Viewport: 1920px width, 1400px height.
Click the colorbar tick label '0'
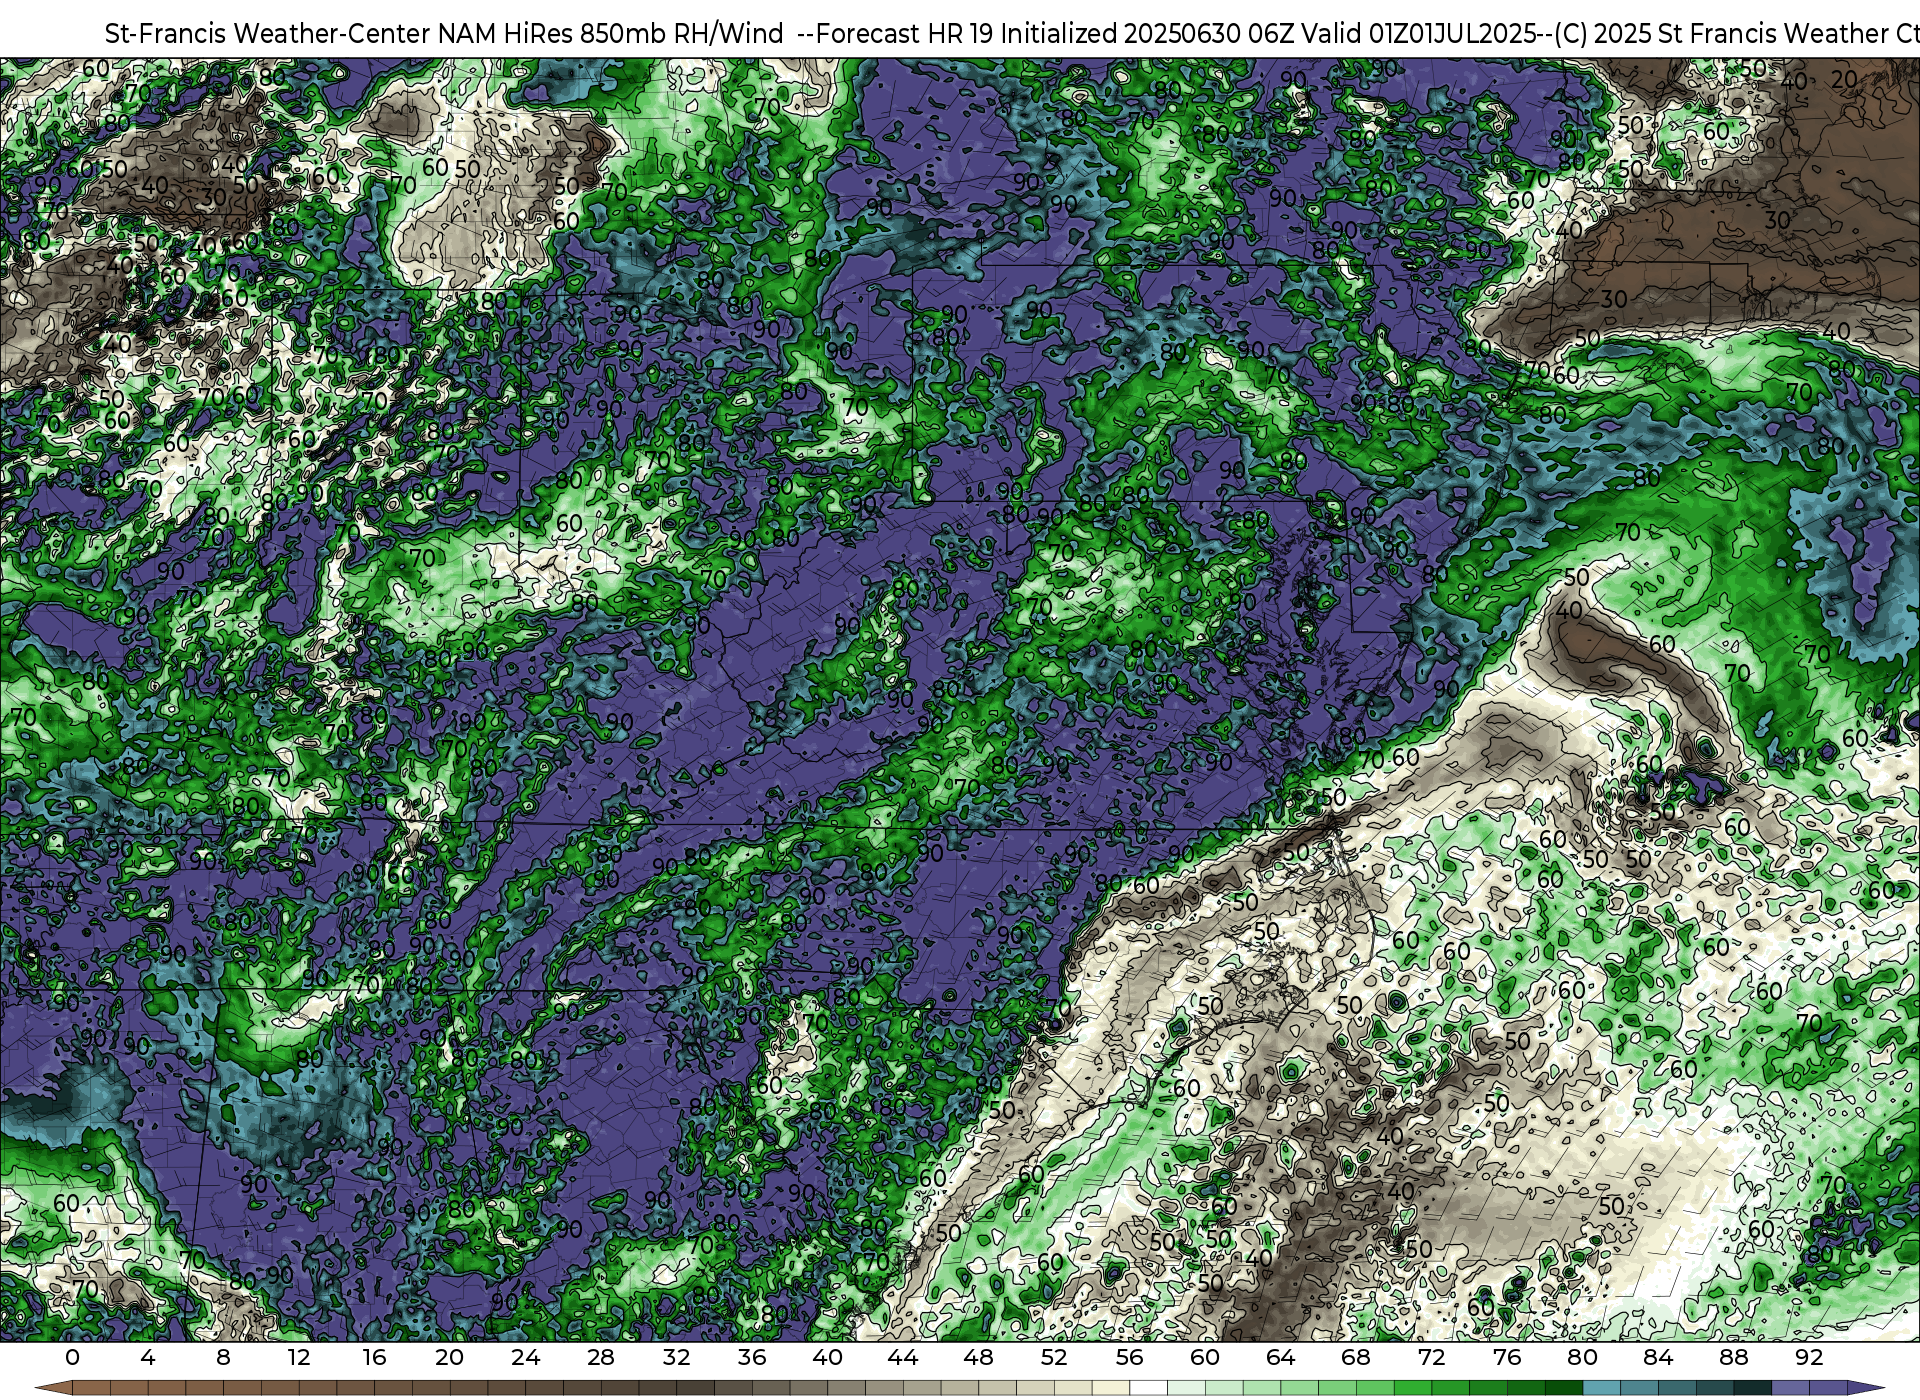tap(72, 1357)
